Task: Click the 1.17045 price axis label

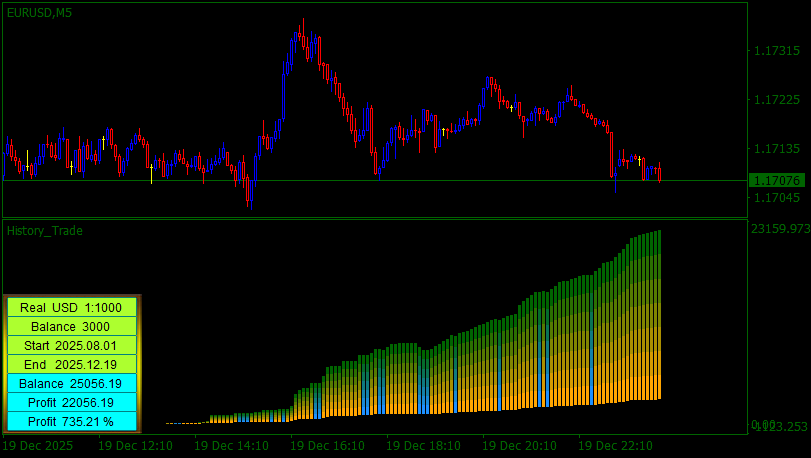Action: tap(777, 197)
